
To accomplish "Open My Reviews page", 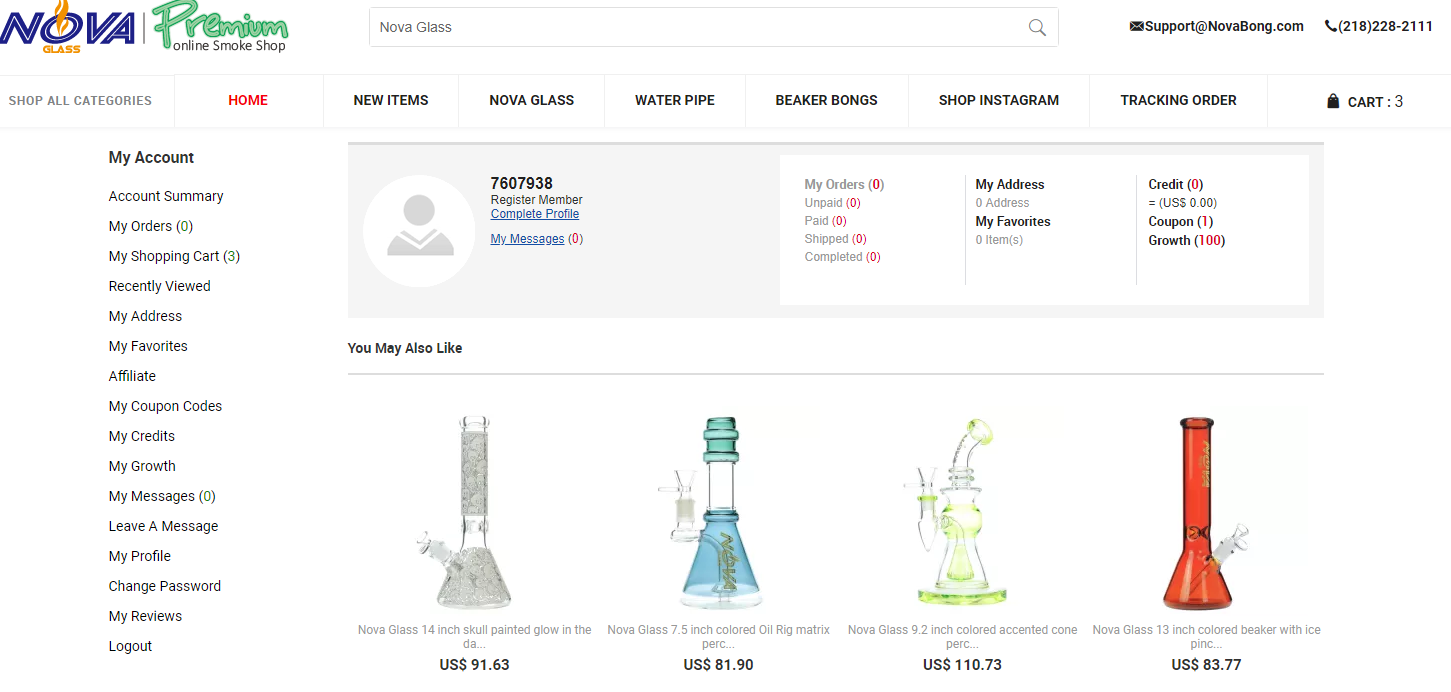I will [x=145, y=616].
